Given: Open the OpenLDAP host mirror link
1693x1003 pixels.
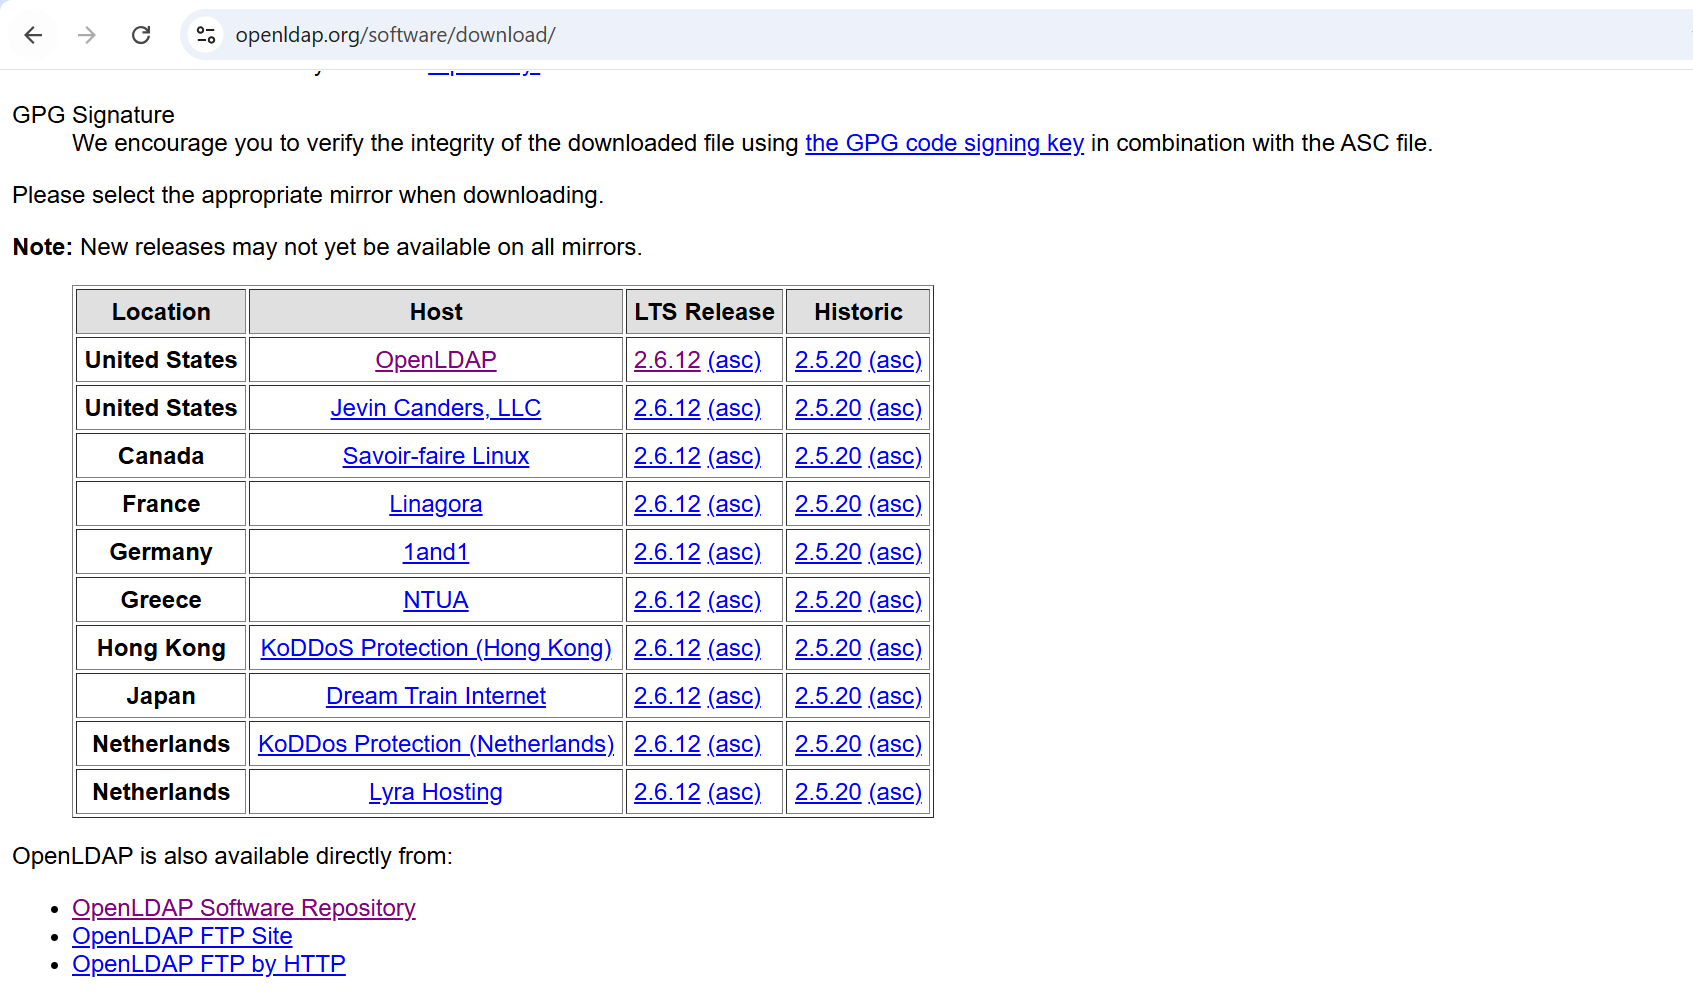Looking at the screenshot, I should [x=435, y=360].
